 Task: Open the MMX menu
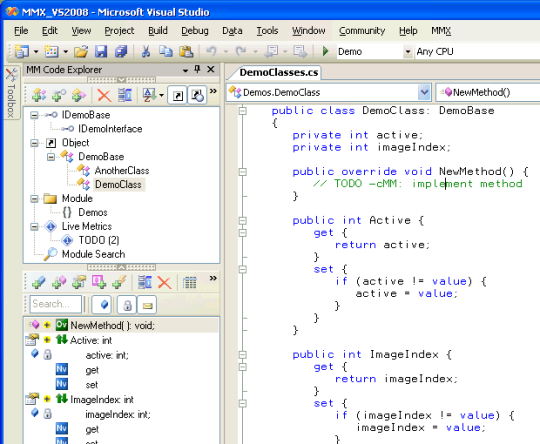pyautogui.click(x=441, y=31)
